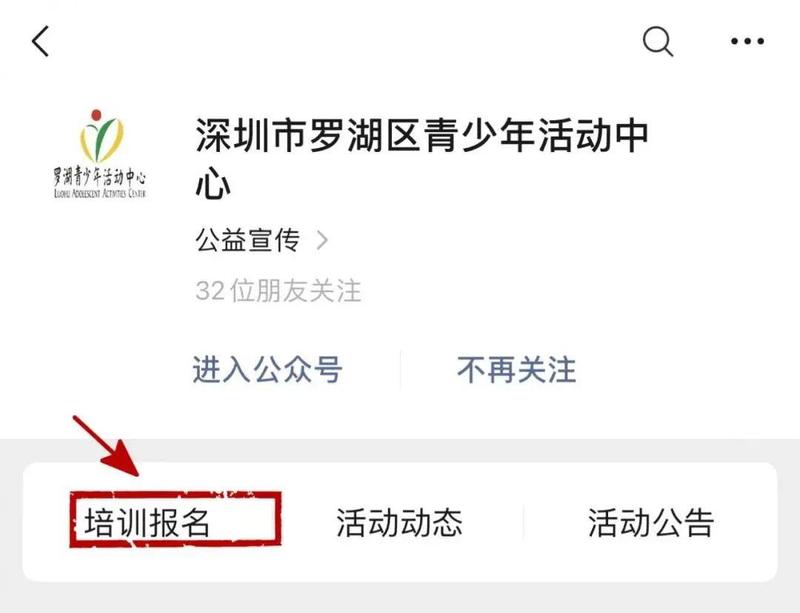Click the red arrow annotation
The width and height of the screenshot is (800, 613).
coord(106,446)
